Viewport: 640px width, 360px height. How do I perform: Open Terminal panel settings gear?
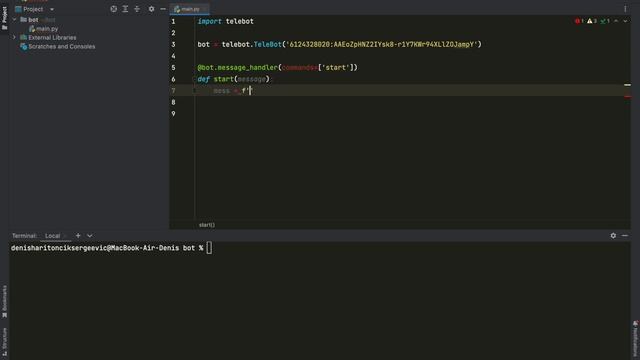pyautogui.click(x=613, y=236)
